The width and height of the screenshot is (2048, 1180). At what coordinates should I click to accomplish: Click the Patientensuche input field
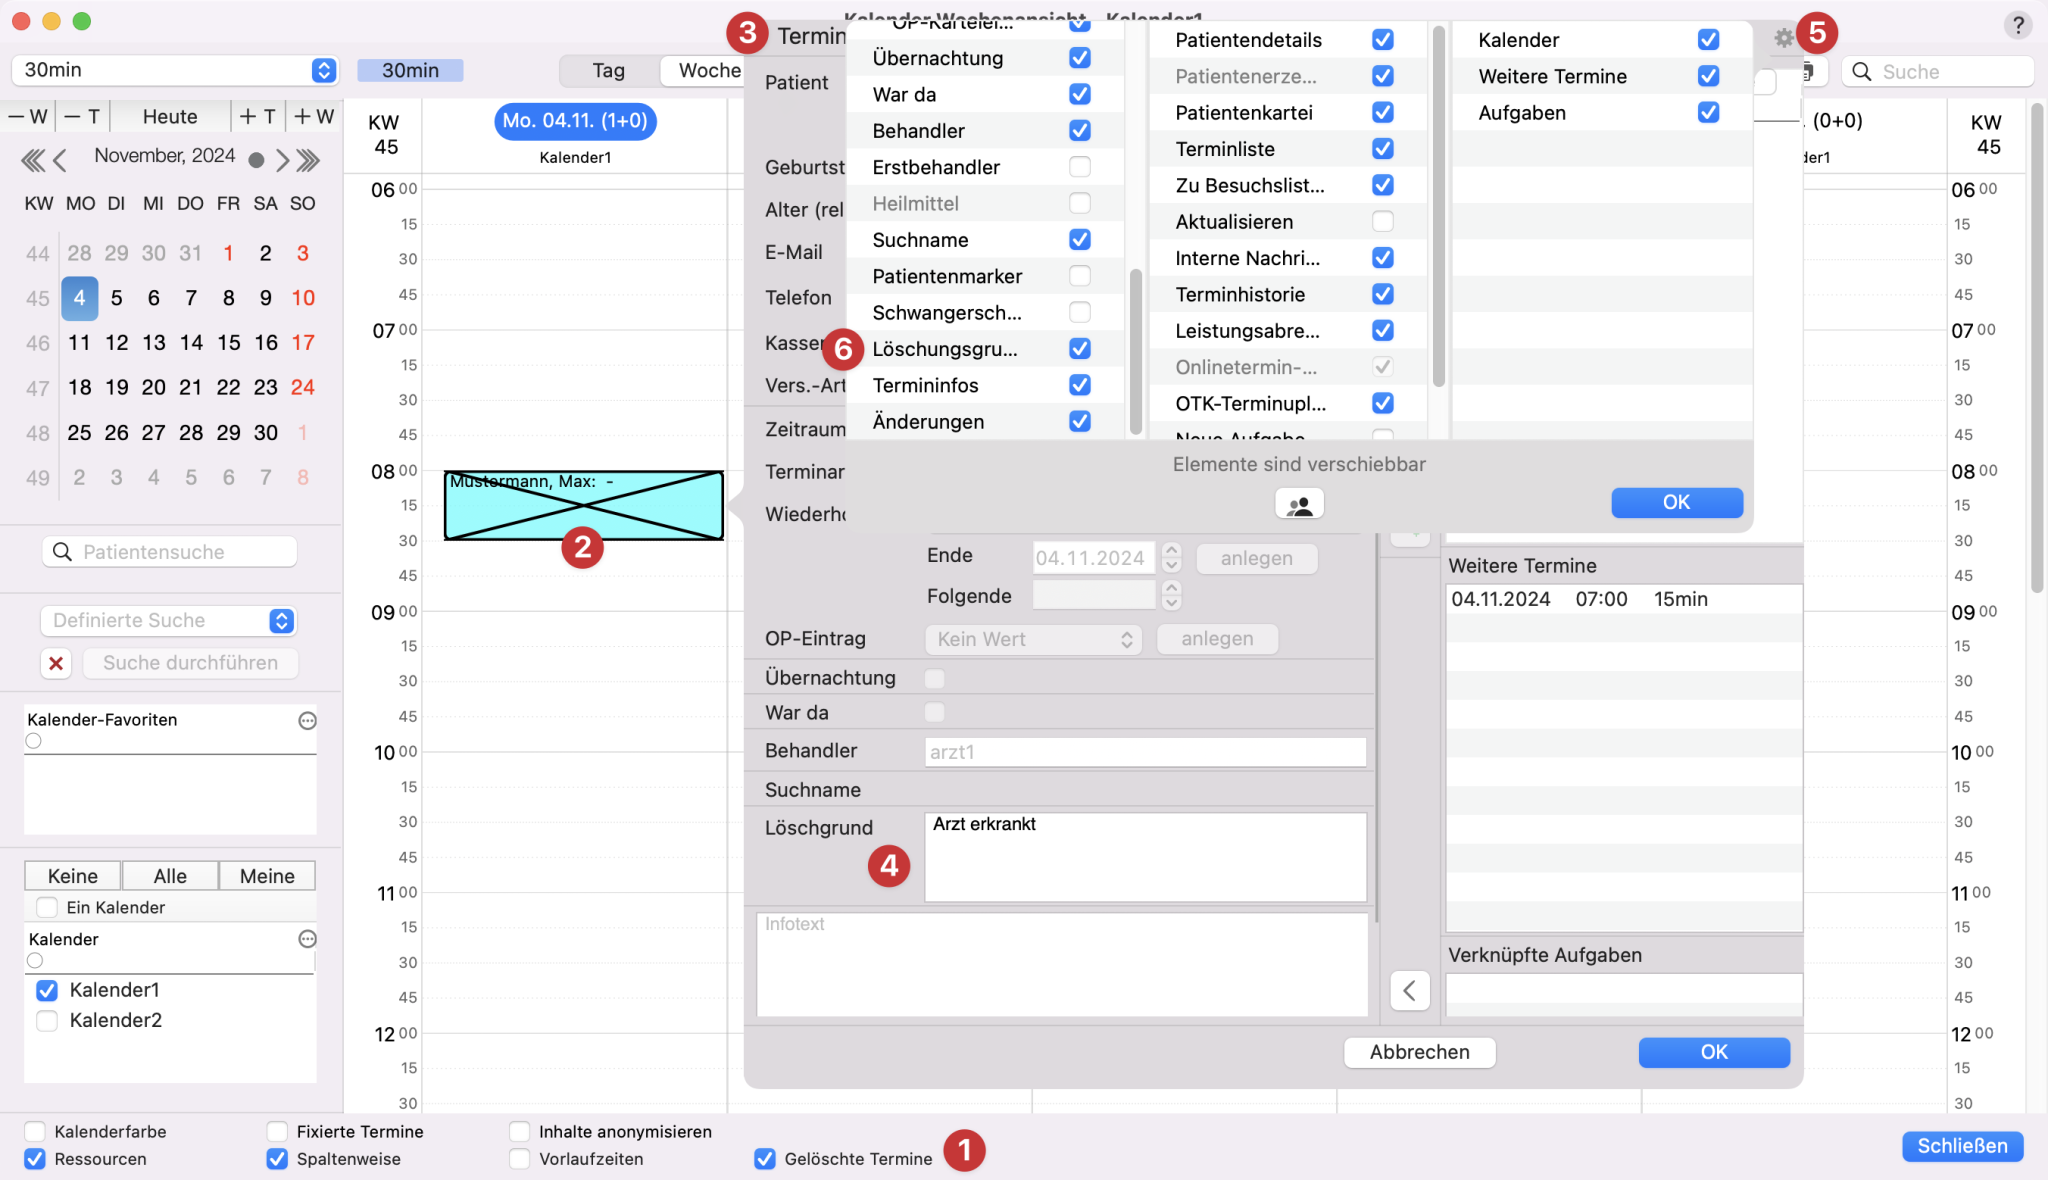[x=169, y=552]
